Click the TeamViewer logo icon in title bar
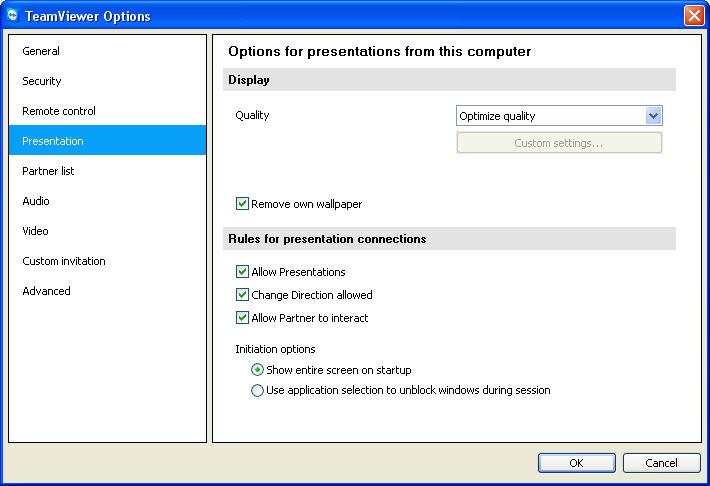The height and width of the screenshot is (486, 710). (12, 15)
